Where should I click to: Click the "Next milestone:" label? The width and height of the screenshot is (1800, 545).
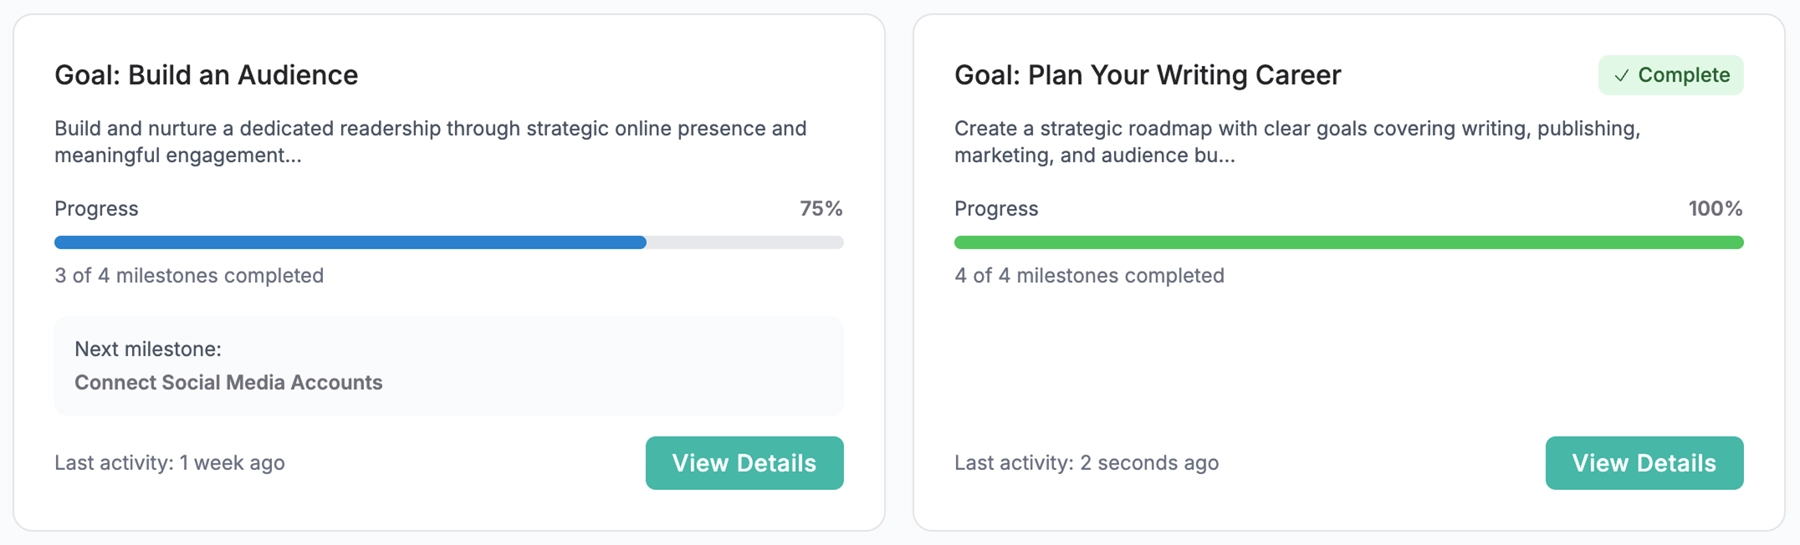tap(148, 349)
